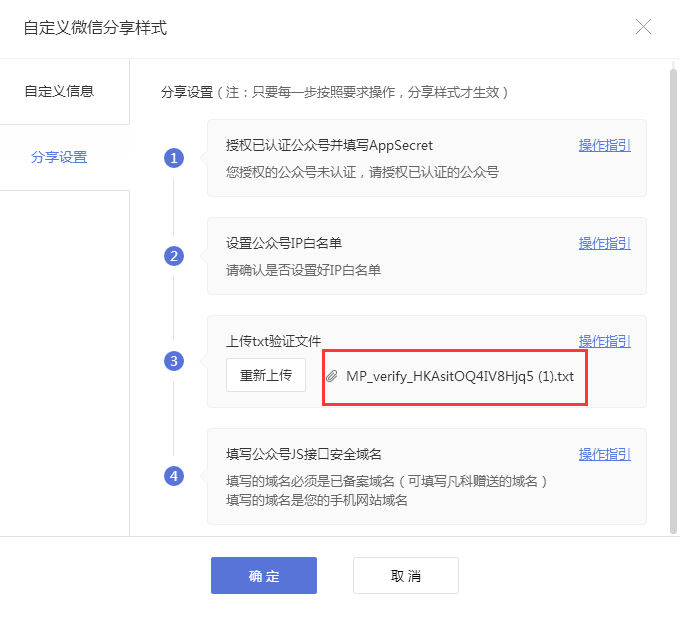Click the 您授权的公众号未认证 warning text
This screenshot has height=622, width=680.
[362, 172]
